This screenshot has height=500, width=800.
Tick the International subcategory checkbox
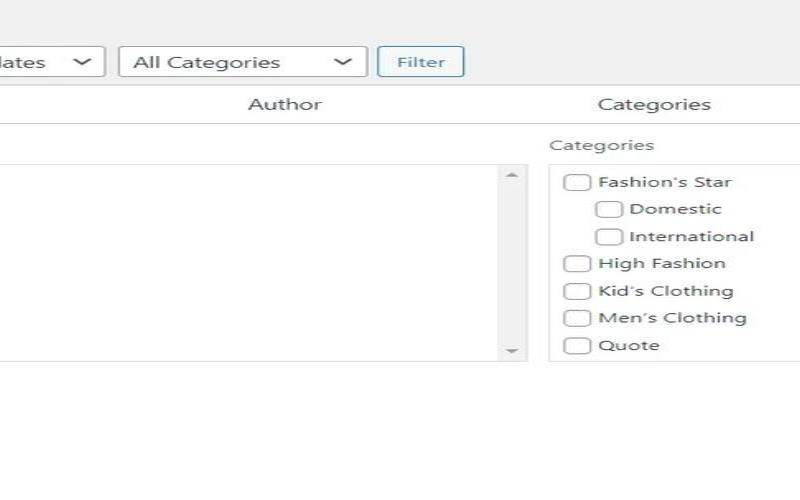coord(609,237)
